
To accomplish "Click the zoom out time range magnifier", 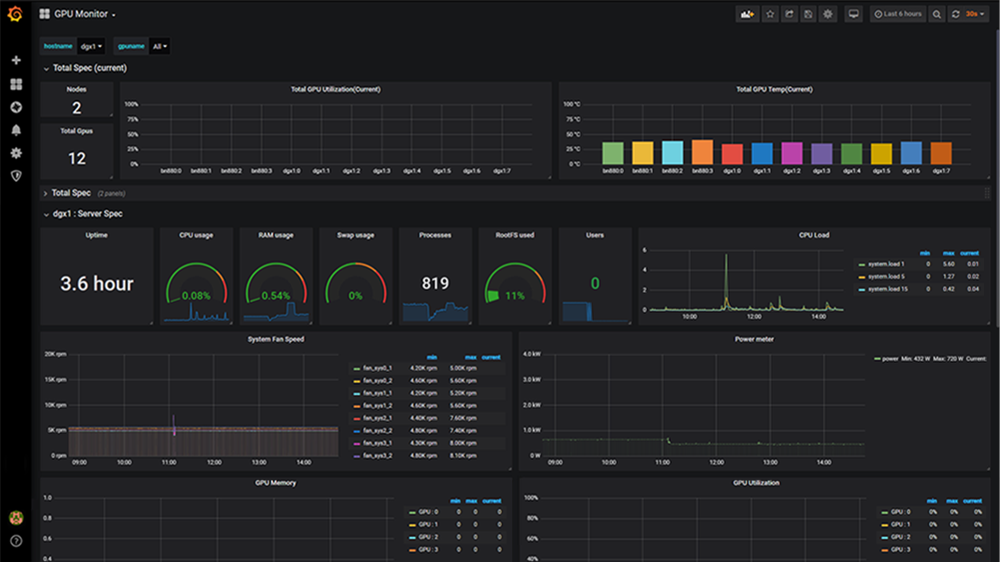I will click(936, 14).
